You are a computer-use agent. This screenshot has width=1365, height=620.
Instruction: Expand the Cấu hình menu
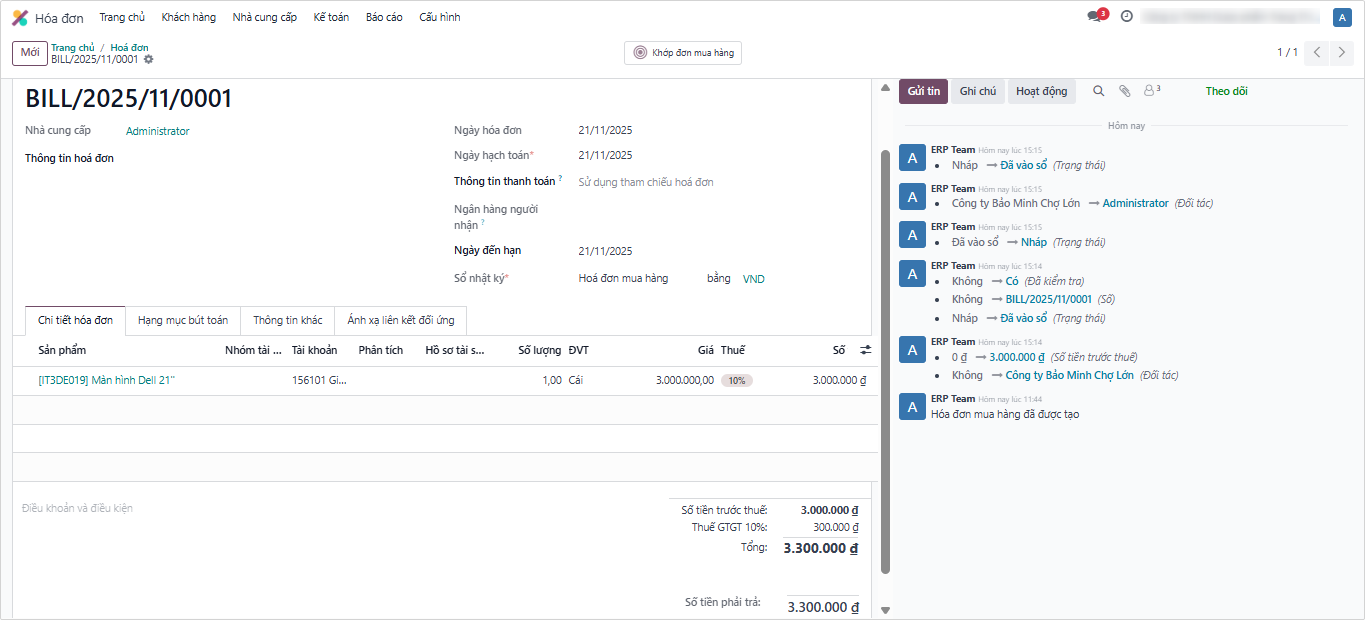(439, 18)
